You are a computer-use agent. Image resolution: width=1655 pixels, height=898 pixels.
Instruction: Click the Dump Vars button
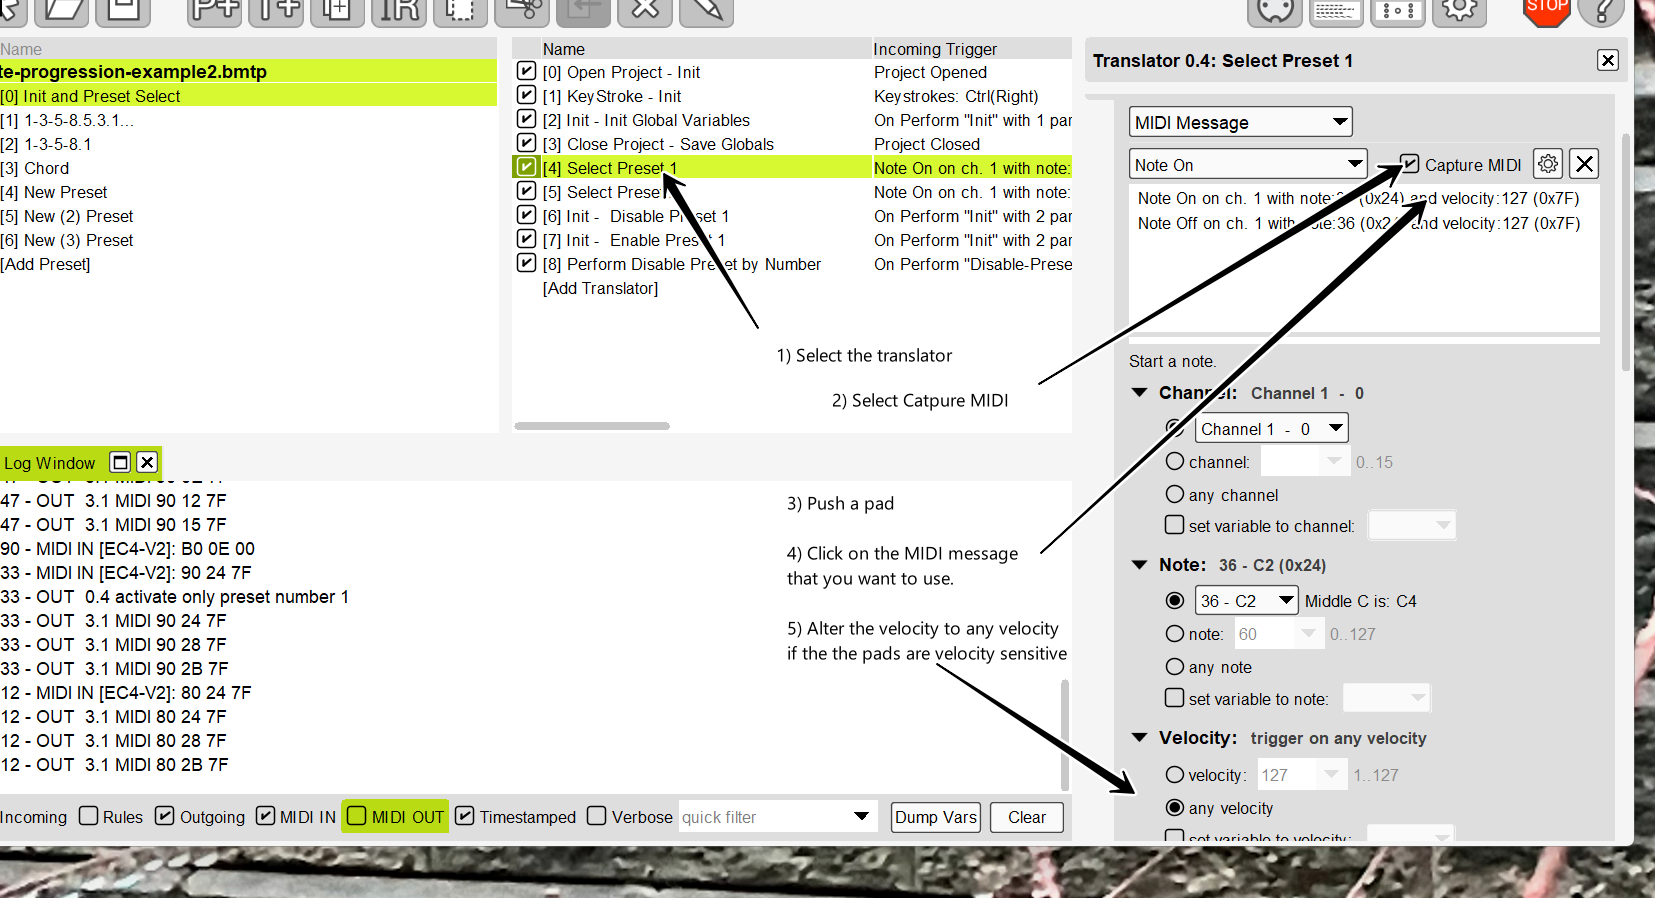(935, 817)
